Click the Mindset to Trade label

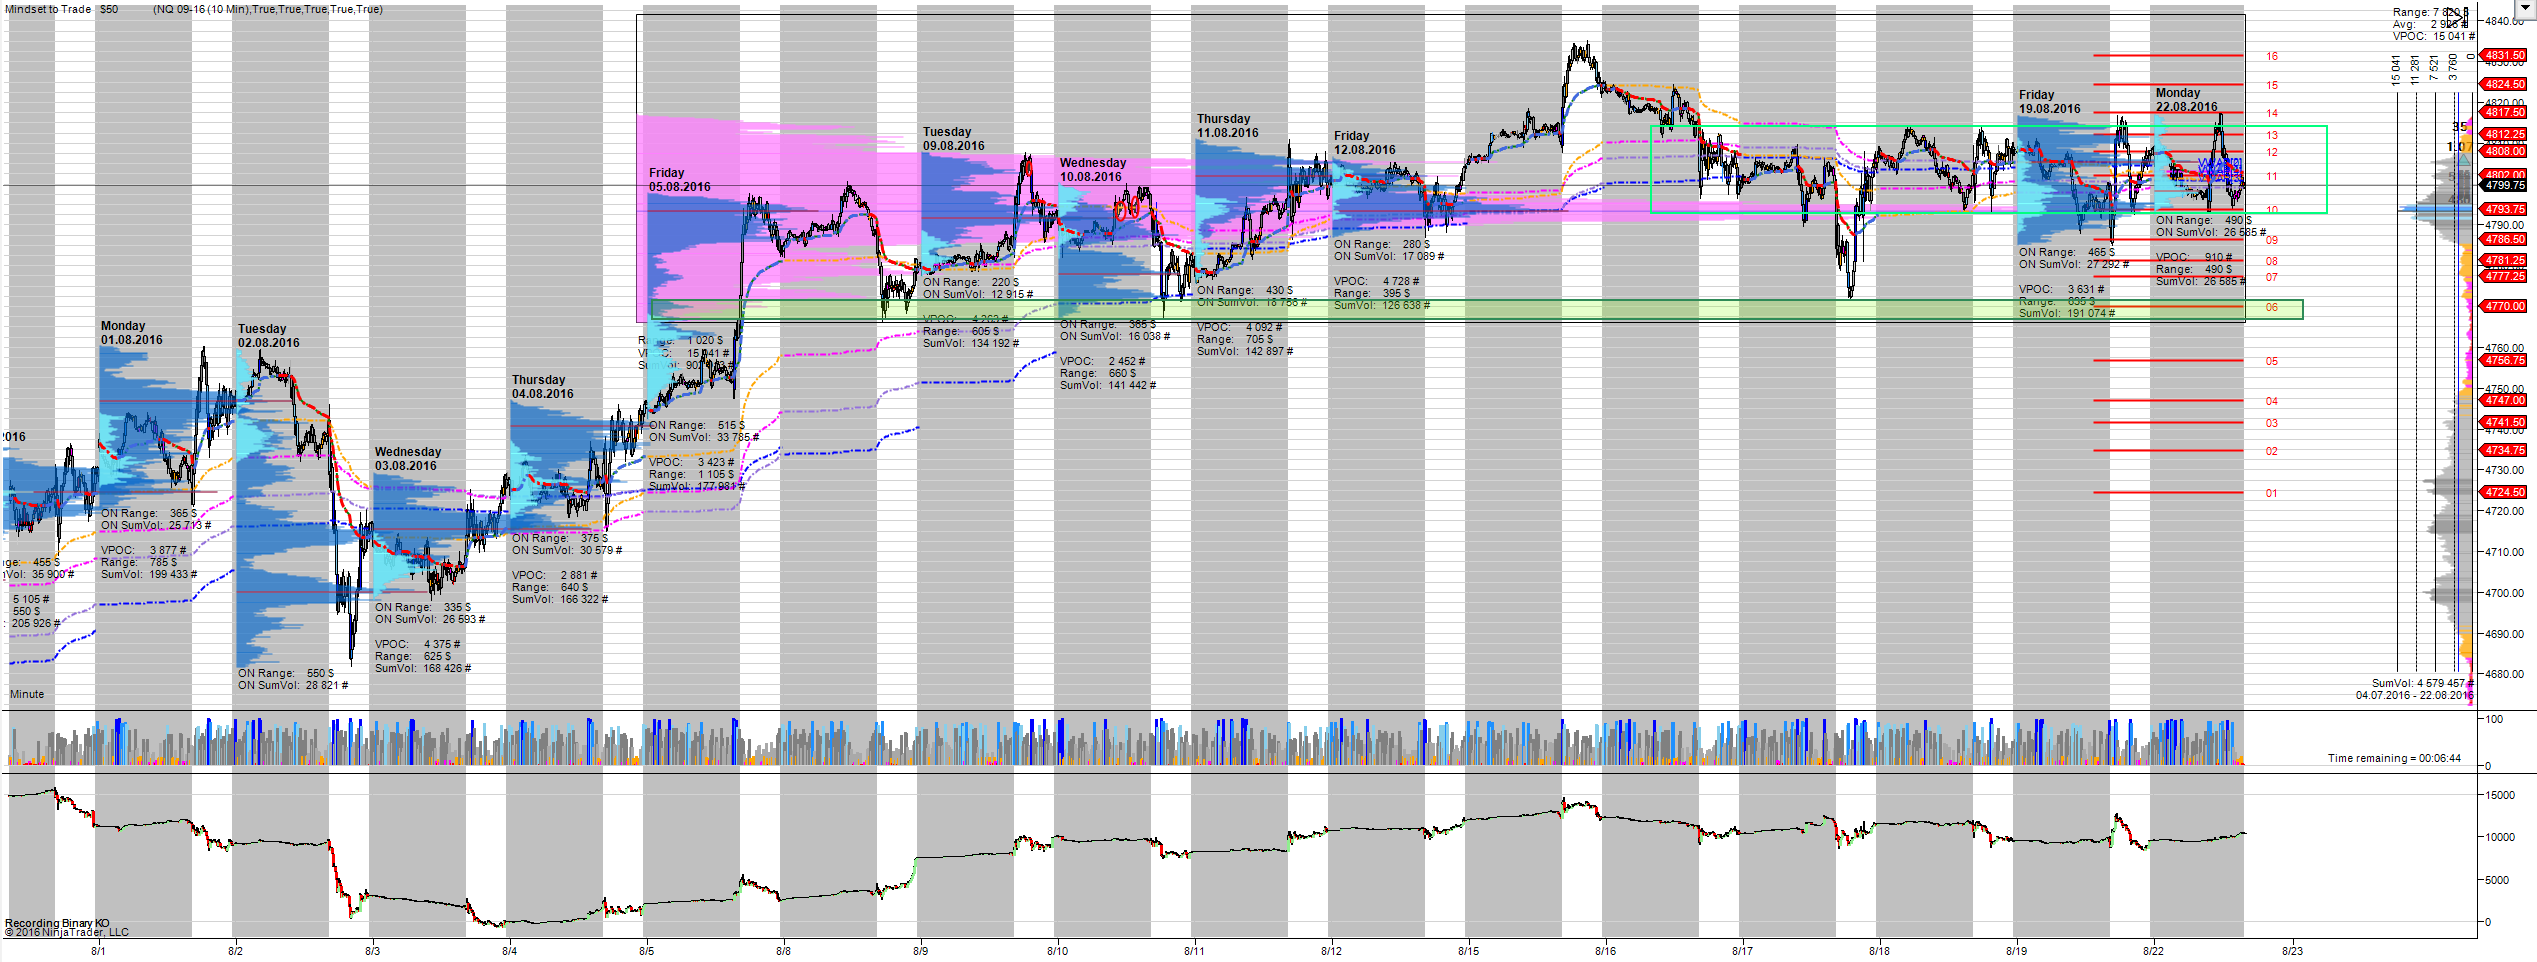[x=48, y=9]
